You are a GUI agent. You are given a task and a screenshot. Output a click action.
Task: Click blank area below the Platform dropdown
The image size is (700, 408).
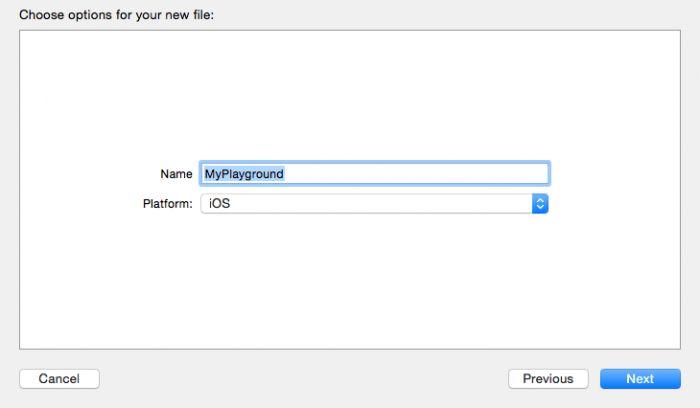pyautogui.click(x=350, y=280)
